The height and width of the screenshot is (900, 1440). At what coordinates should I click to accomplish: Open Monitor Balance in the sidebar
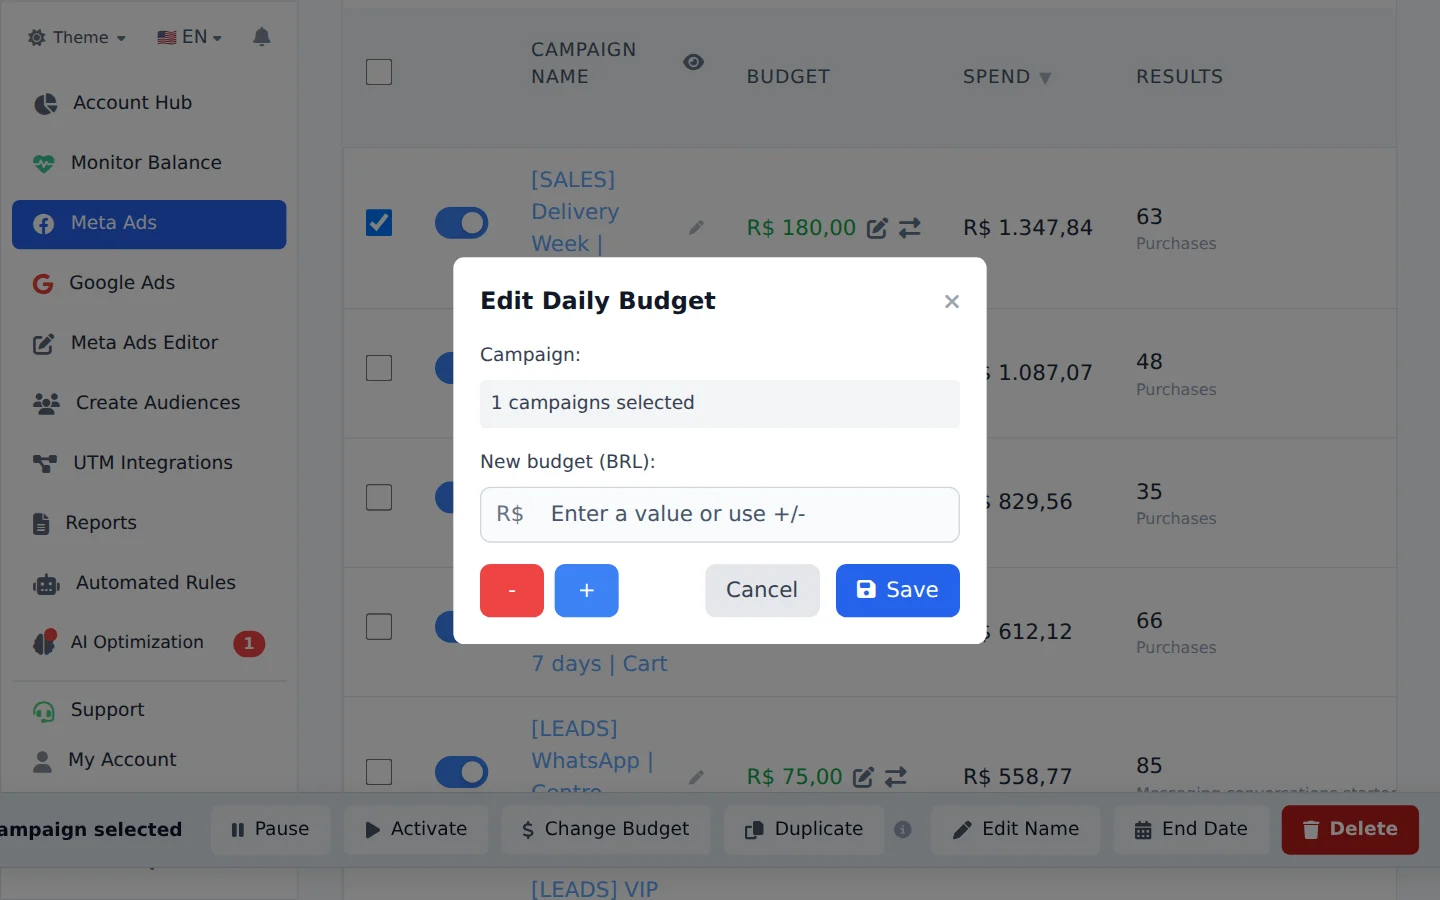pos(149,163)
